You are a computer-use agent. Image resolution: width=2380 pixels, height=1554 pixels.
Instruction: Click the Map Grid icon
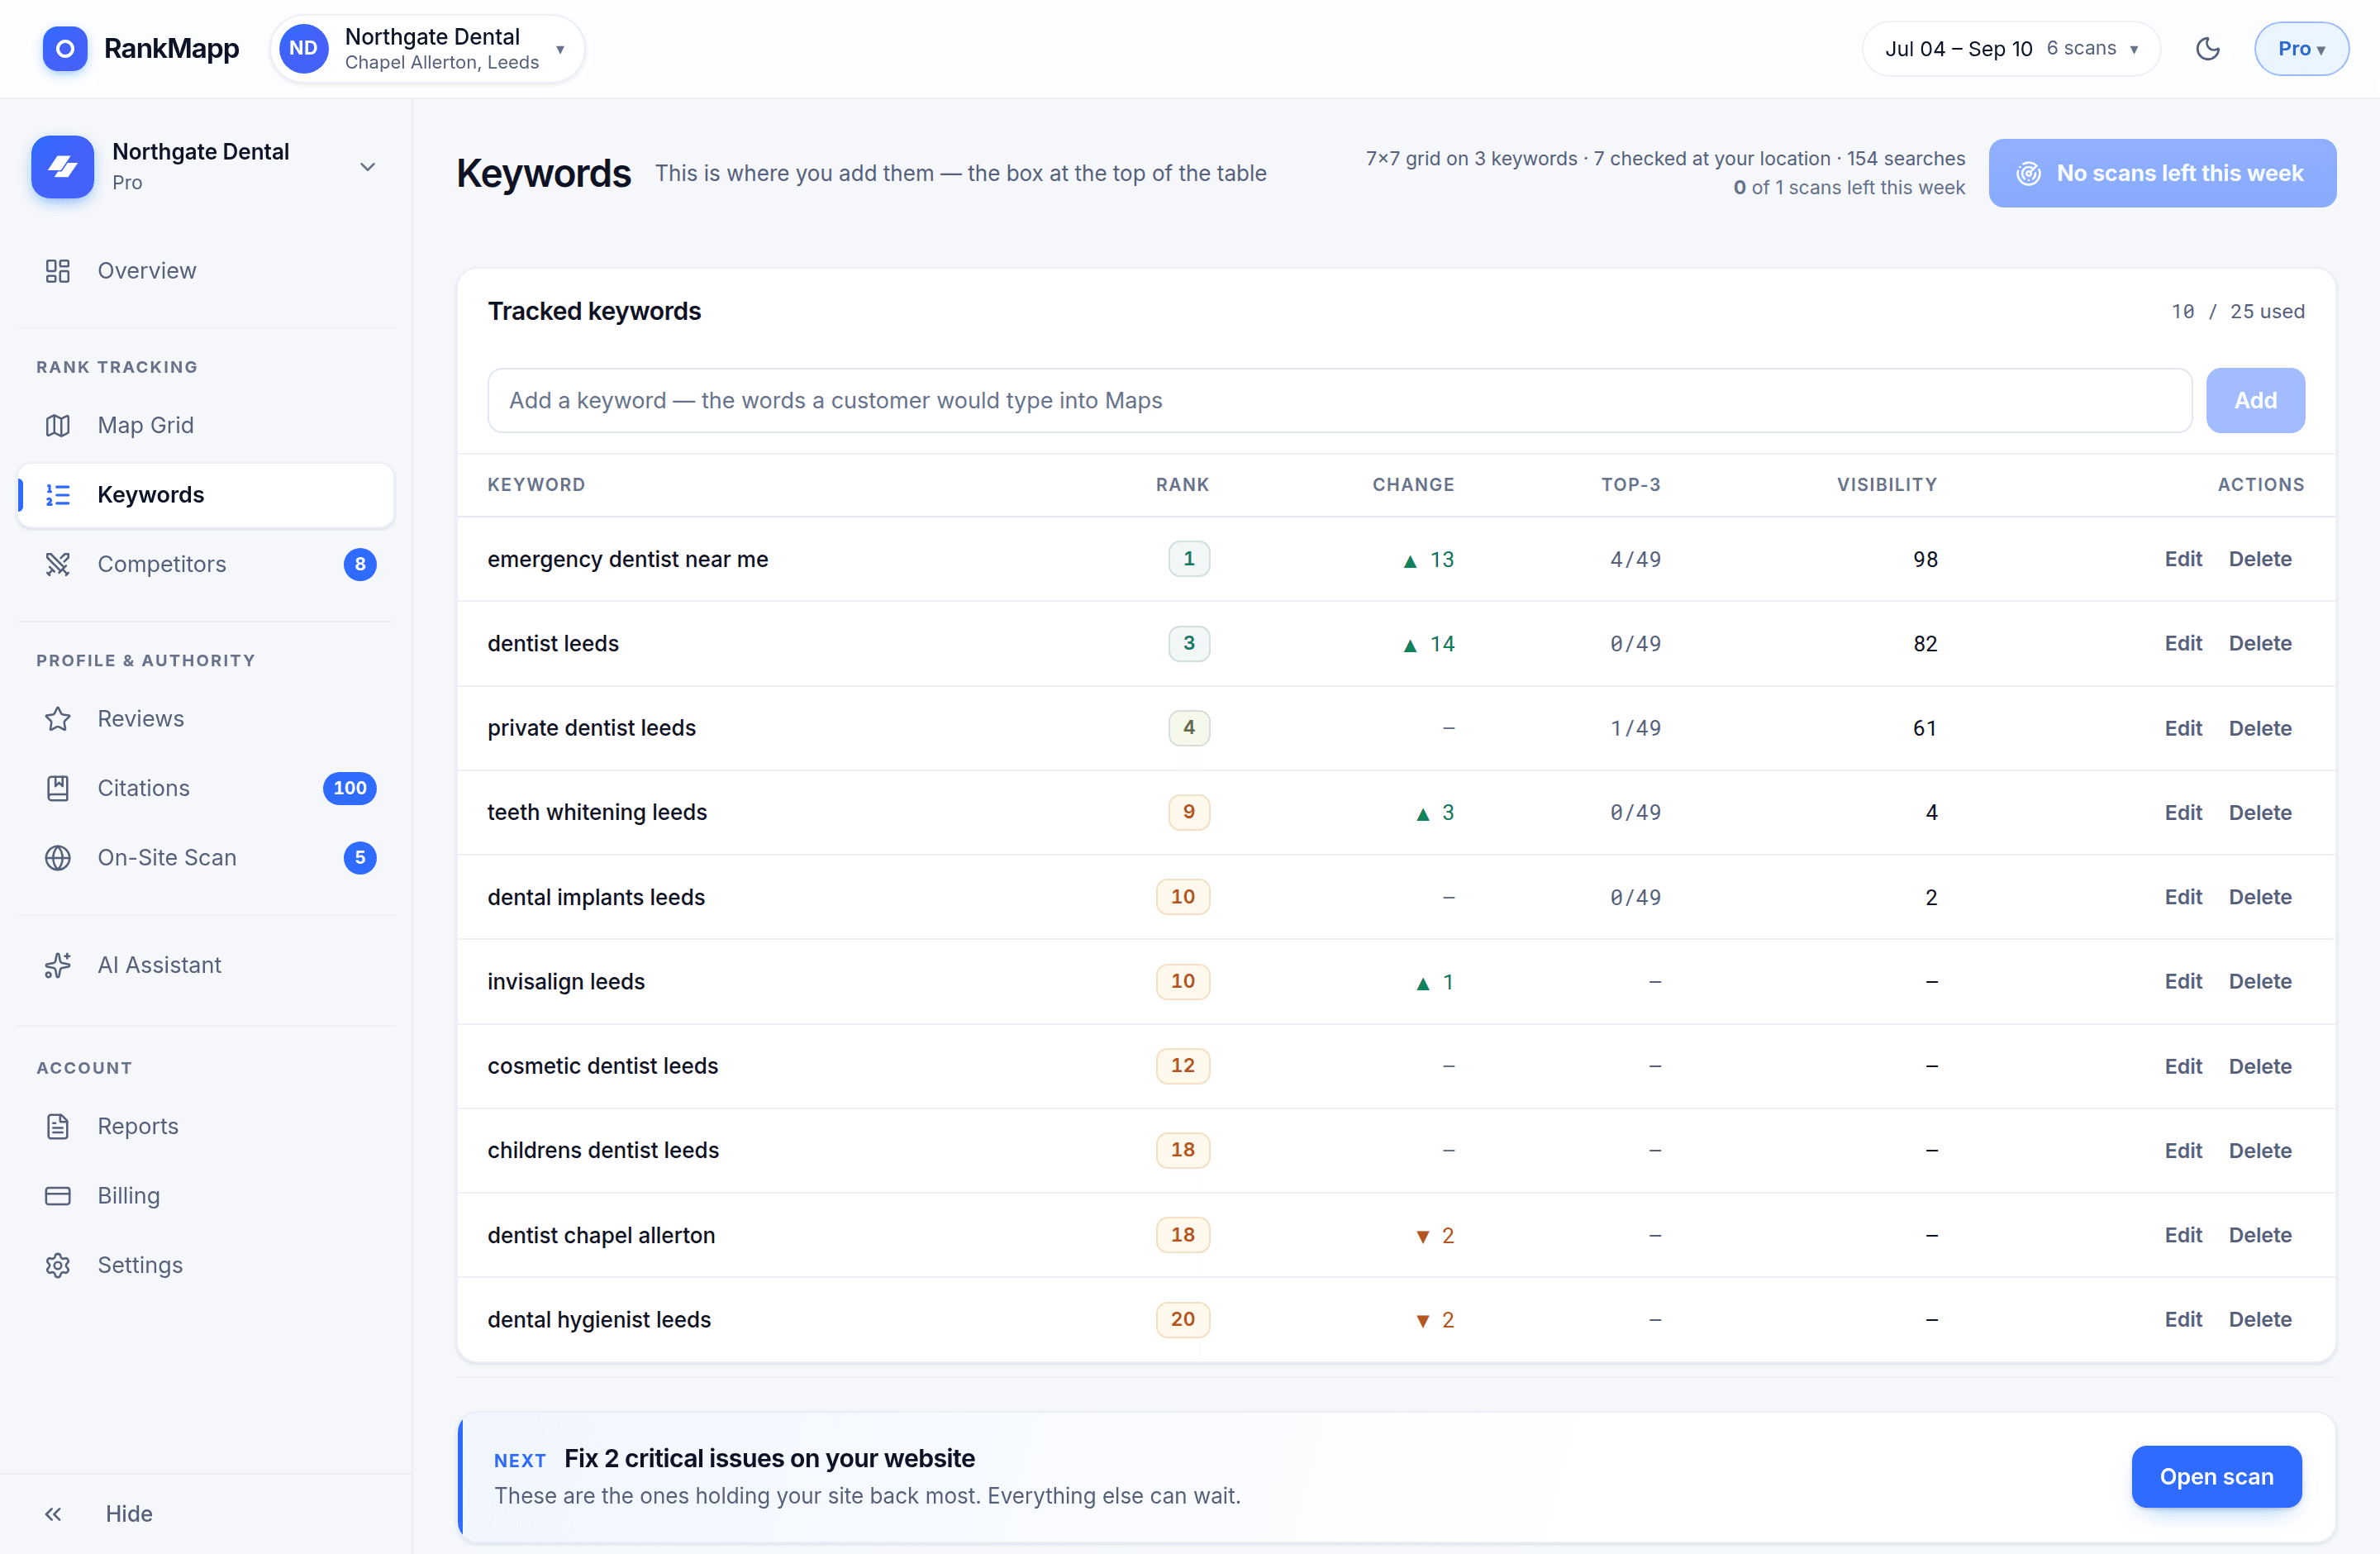click(x=58, y=425)
